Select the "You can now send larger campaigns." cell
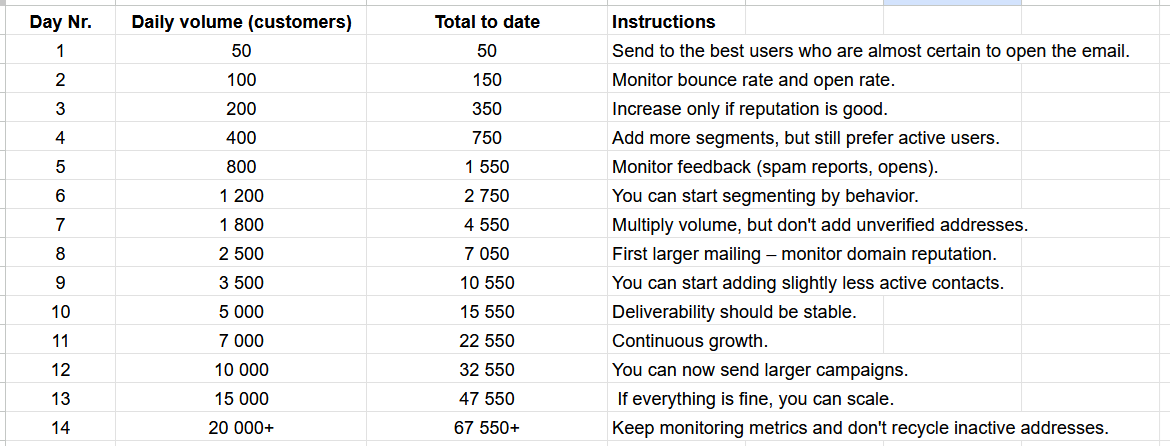The width and height of the screenshot is (1170, 446). click(760, 370)
